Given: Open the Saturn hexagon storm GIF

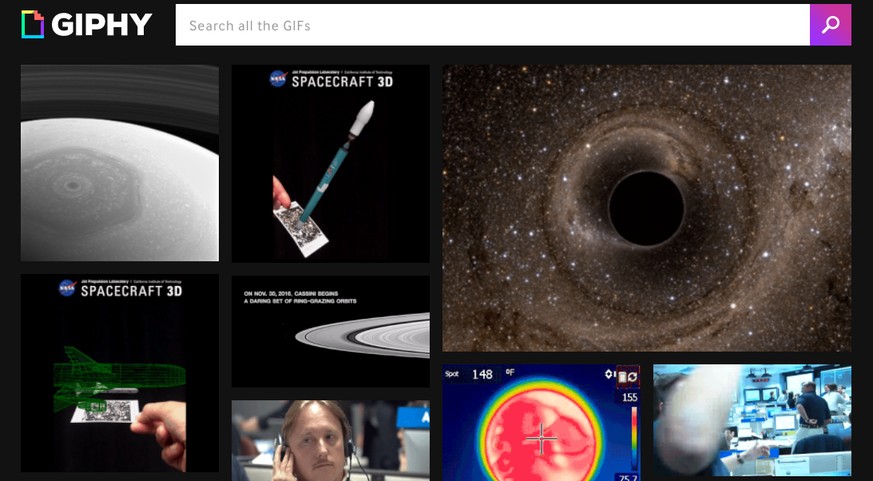Looking at the screenshot, I should point(119,163).
